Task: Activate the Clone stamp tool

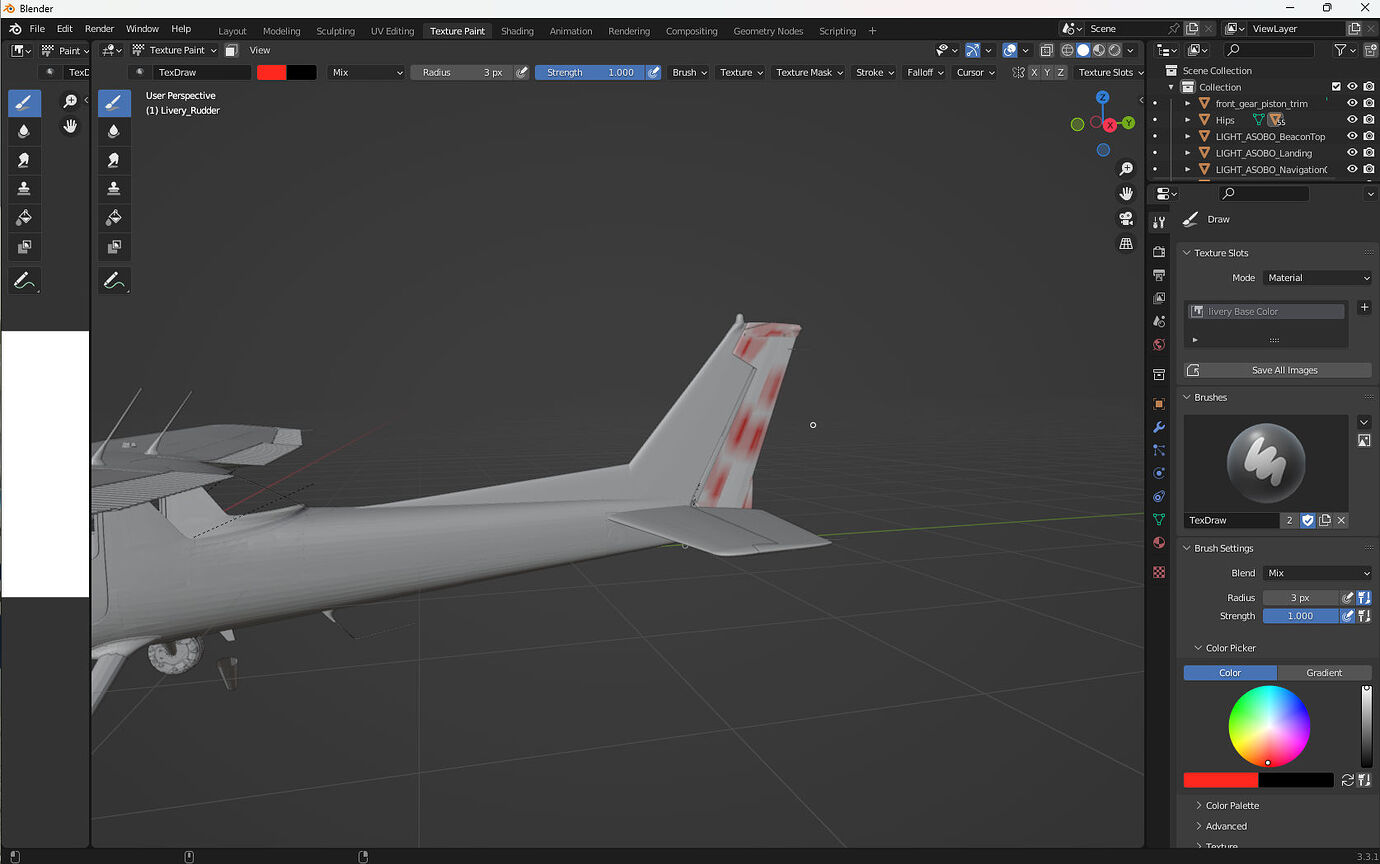Action: click(x=24, y=188)
